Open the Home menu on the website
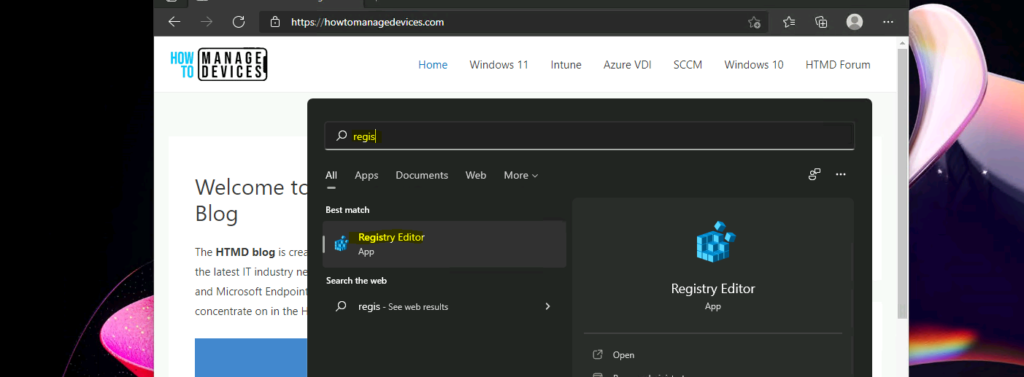Viewport: 1024px width, 377px height. pyautogui.click(x=433, y=65)
